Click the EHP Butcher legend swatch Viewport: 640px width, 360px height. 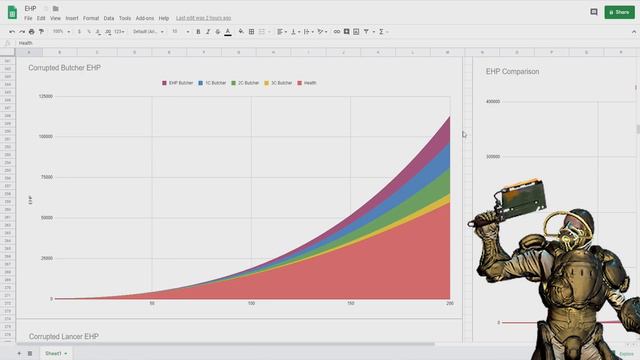[164, 83]
